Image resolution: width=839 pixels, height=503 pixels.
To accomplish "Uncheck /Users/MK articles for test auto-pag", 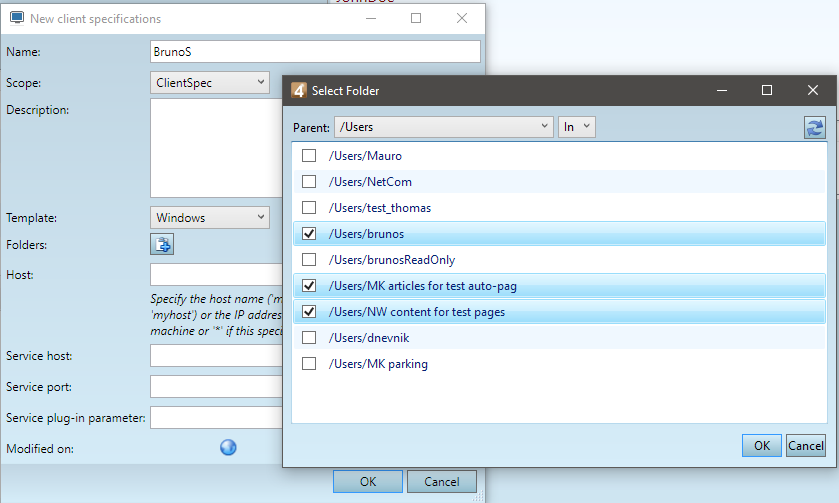I will point(309,285).
